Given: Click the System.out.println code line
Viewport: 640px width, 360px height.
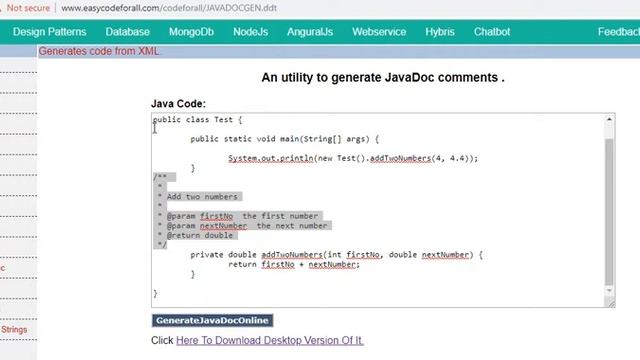Looking at the screenshot, I should [x=353, y=158].
